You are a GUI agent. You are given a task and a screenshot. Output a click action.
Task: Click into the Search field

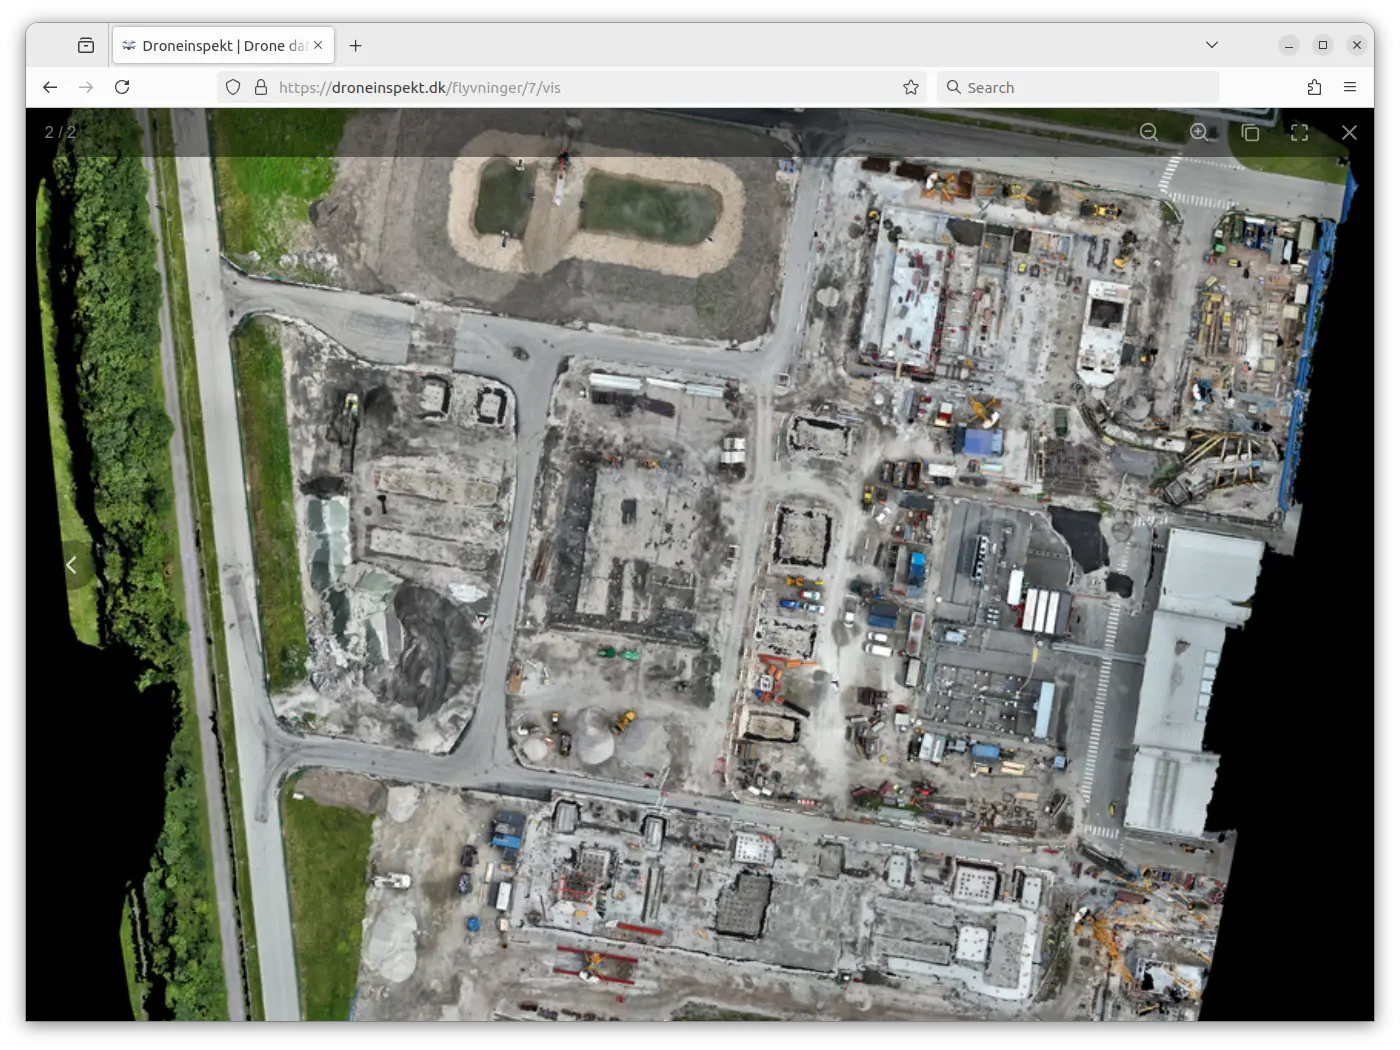(x=1078, y=87)
